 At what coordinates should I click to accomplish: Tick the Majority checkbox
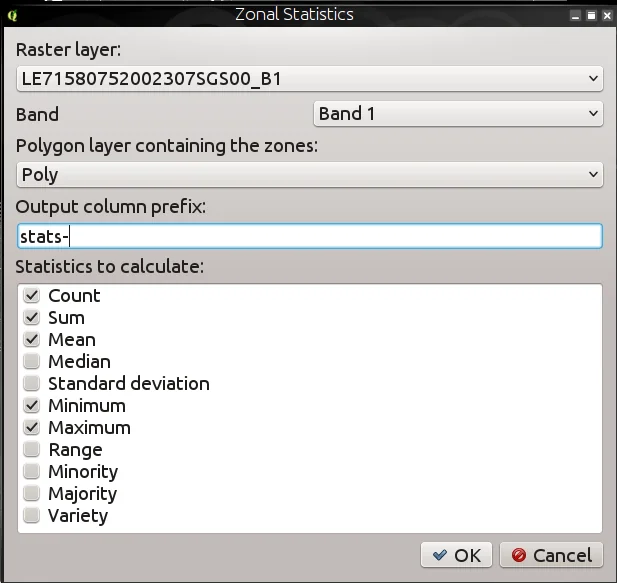(x=32, y=494)
